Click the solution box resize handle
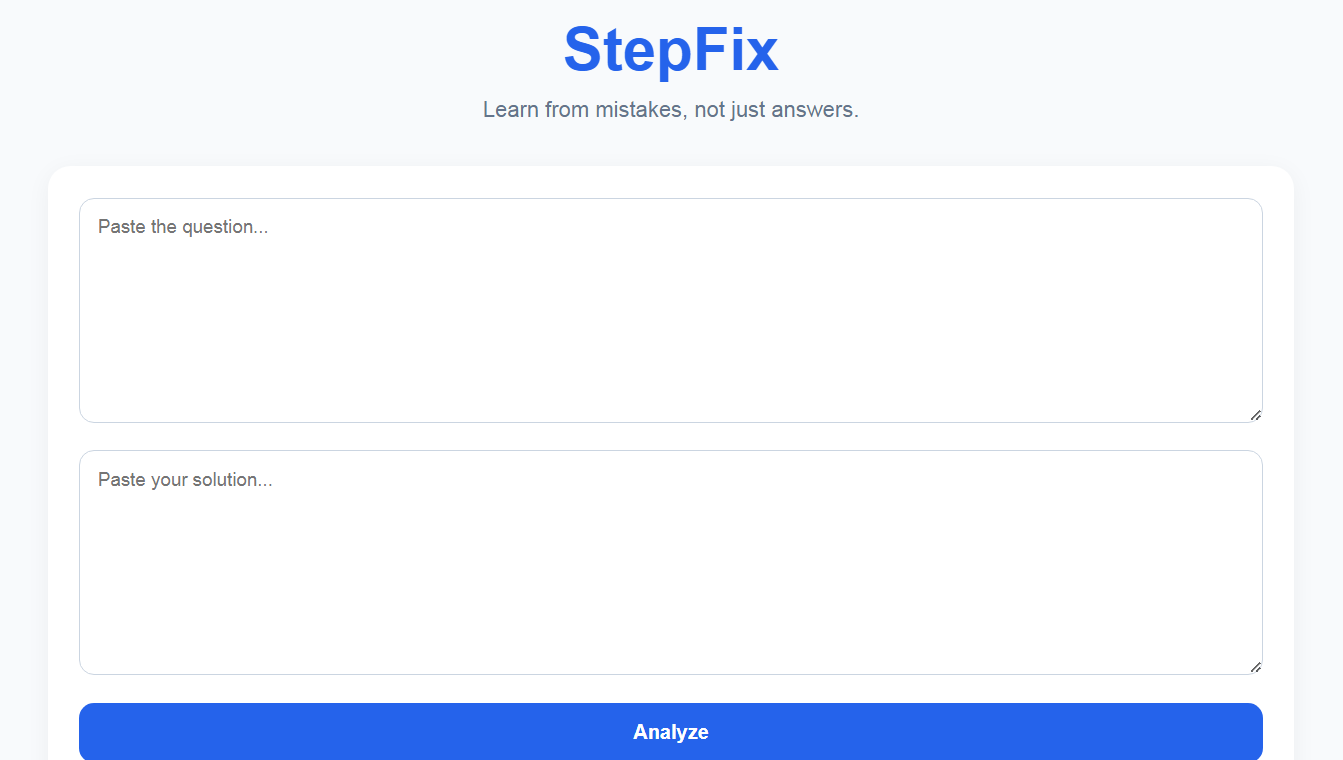The width and height of the screenshot is (1343, 760). (x=1255, y=667)
